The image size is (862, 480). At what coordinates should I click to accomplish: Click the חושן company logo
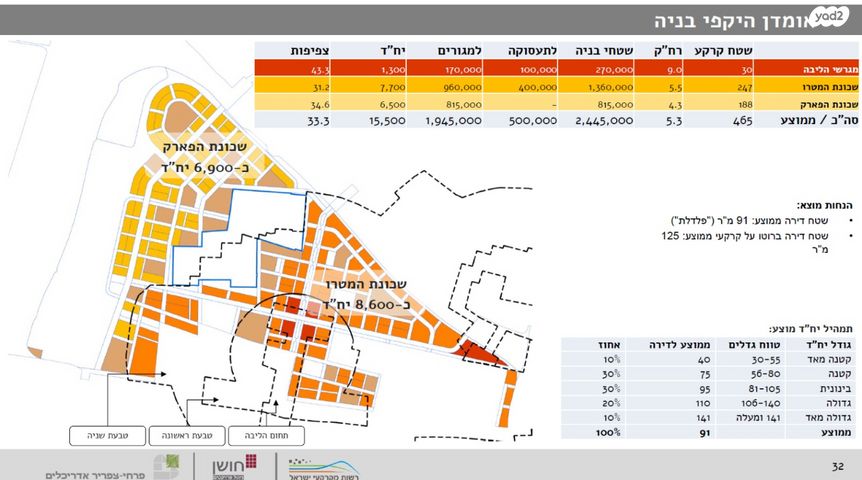[x=235, y=465]
